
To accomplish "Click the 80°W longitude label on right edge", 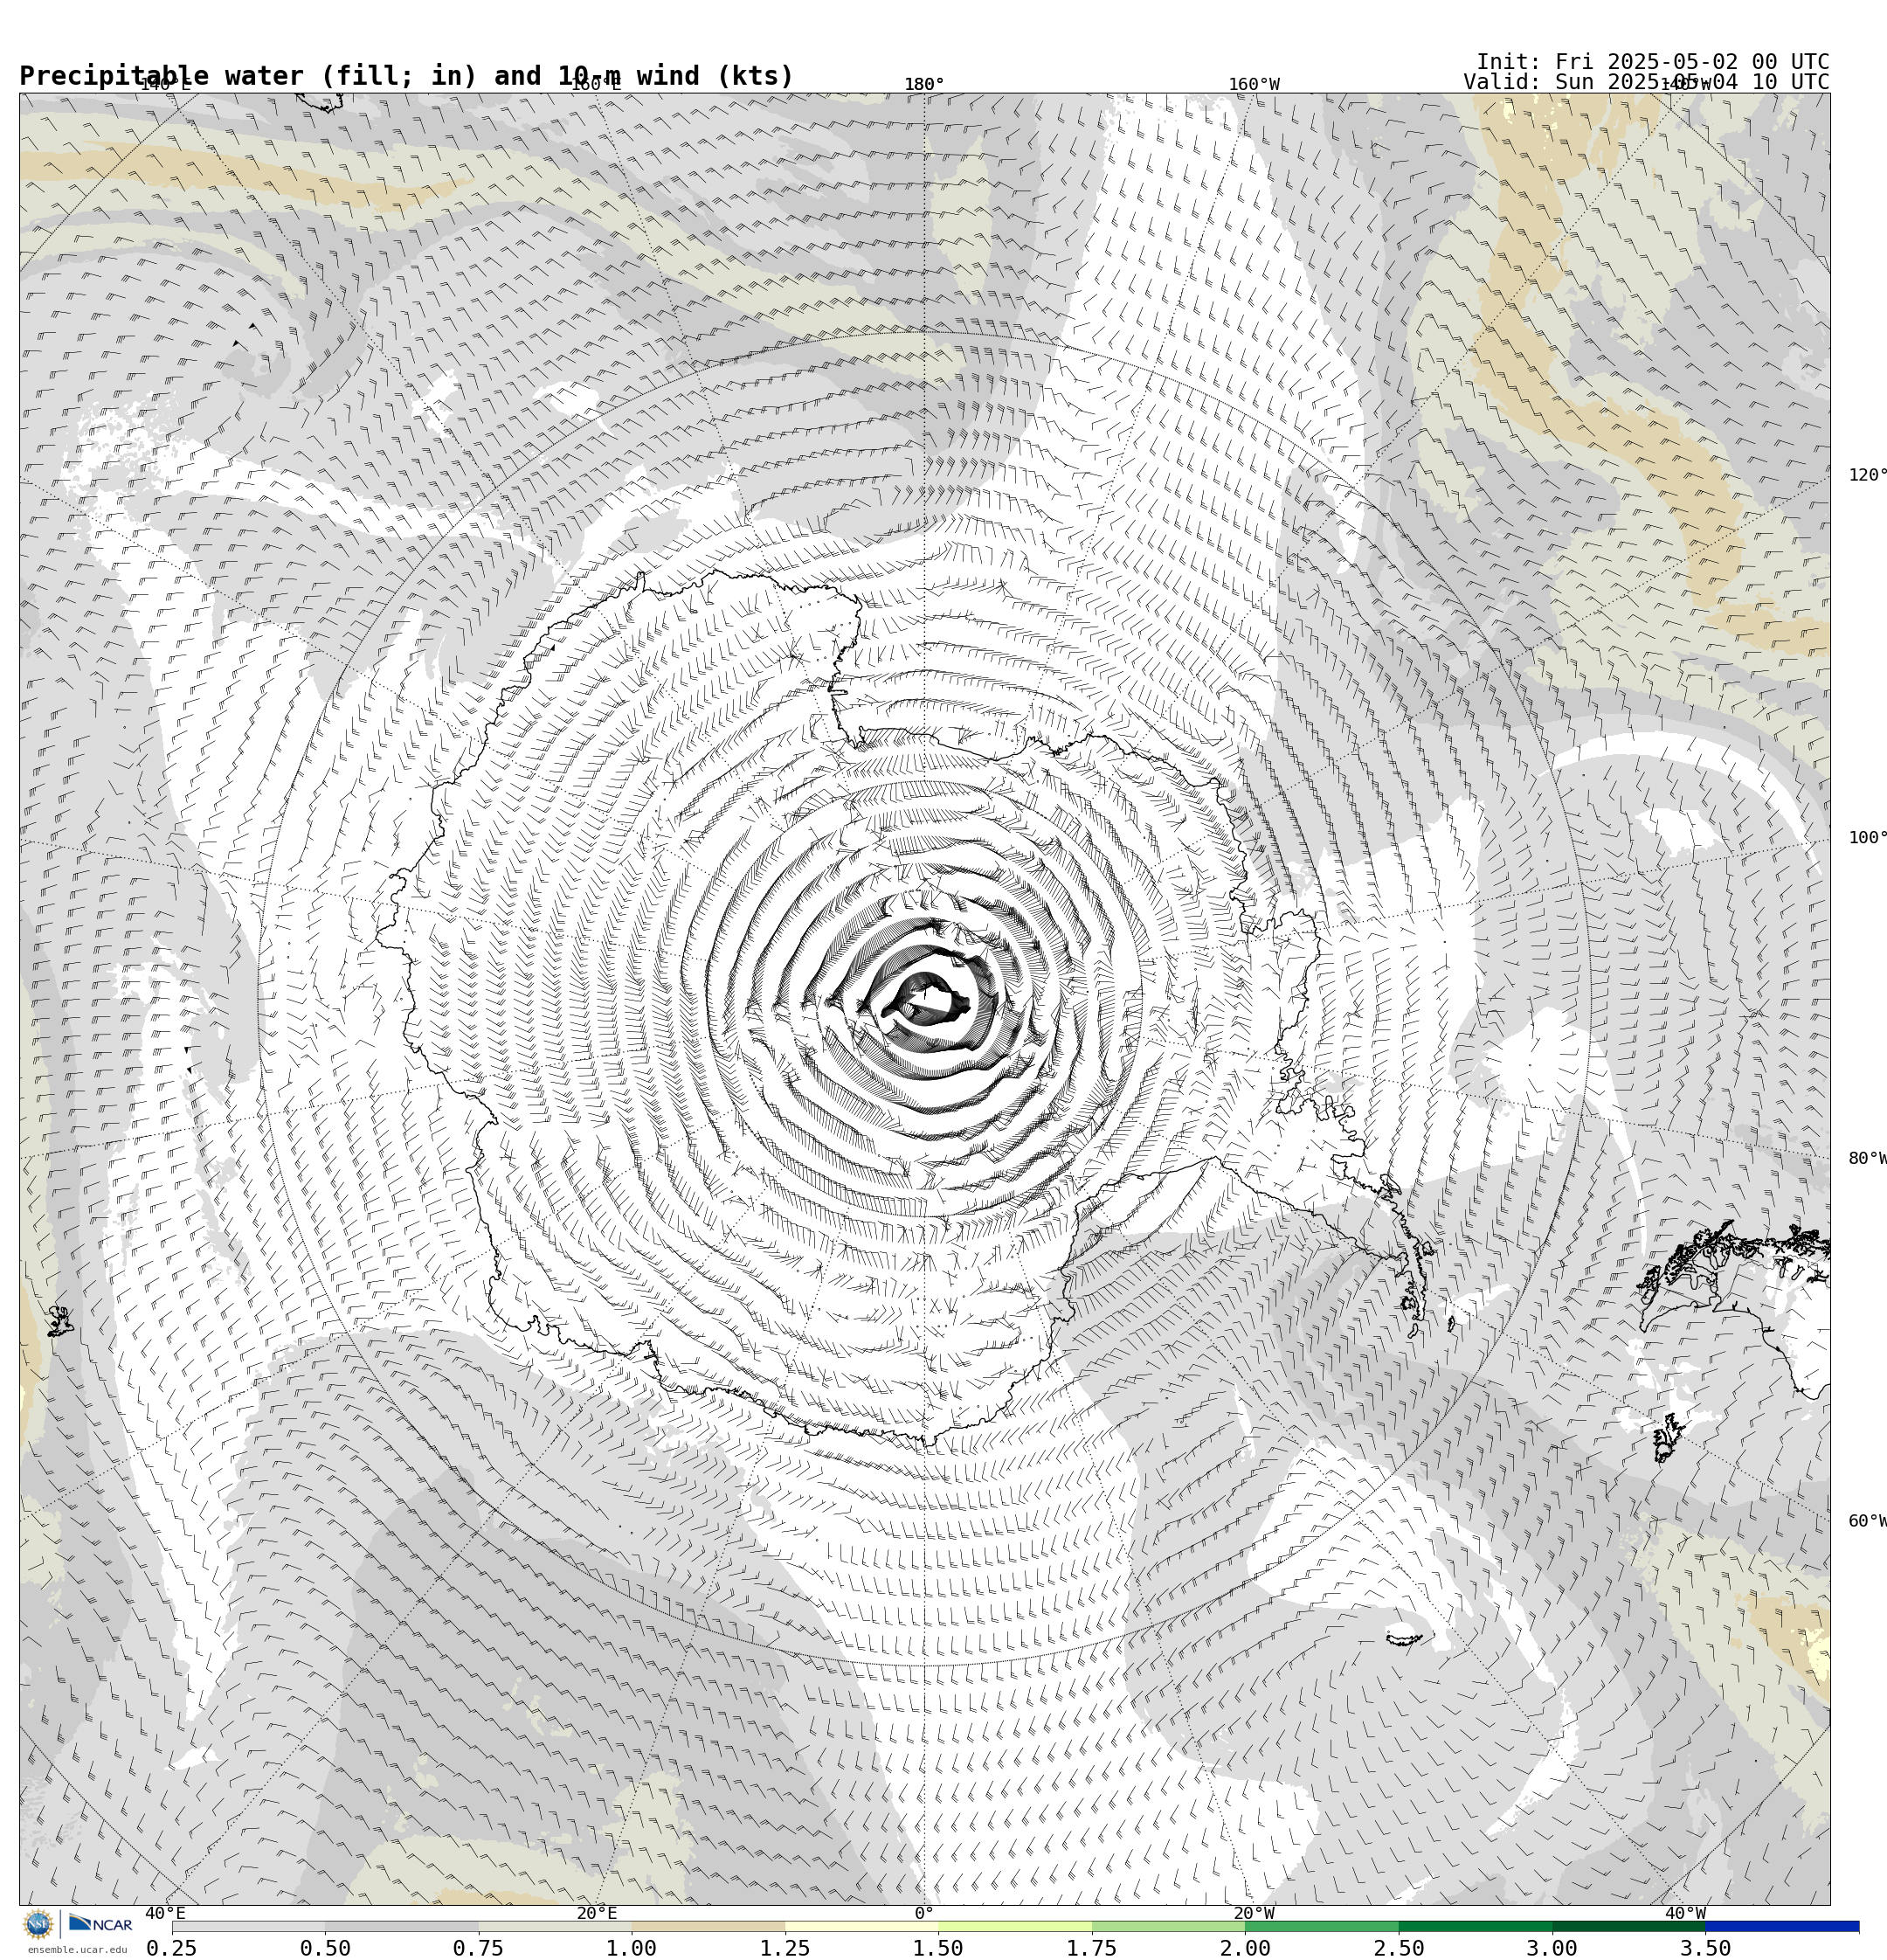I will (1867, 1158).
